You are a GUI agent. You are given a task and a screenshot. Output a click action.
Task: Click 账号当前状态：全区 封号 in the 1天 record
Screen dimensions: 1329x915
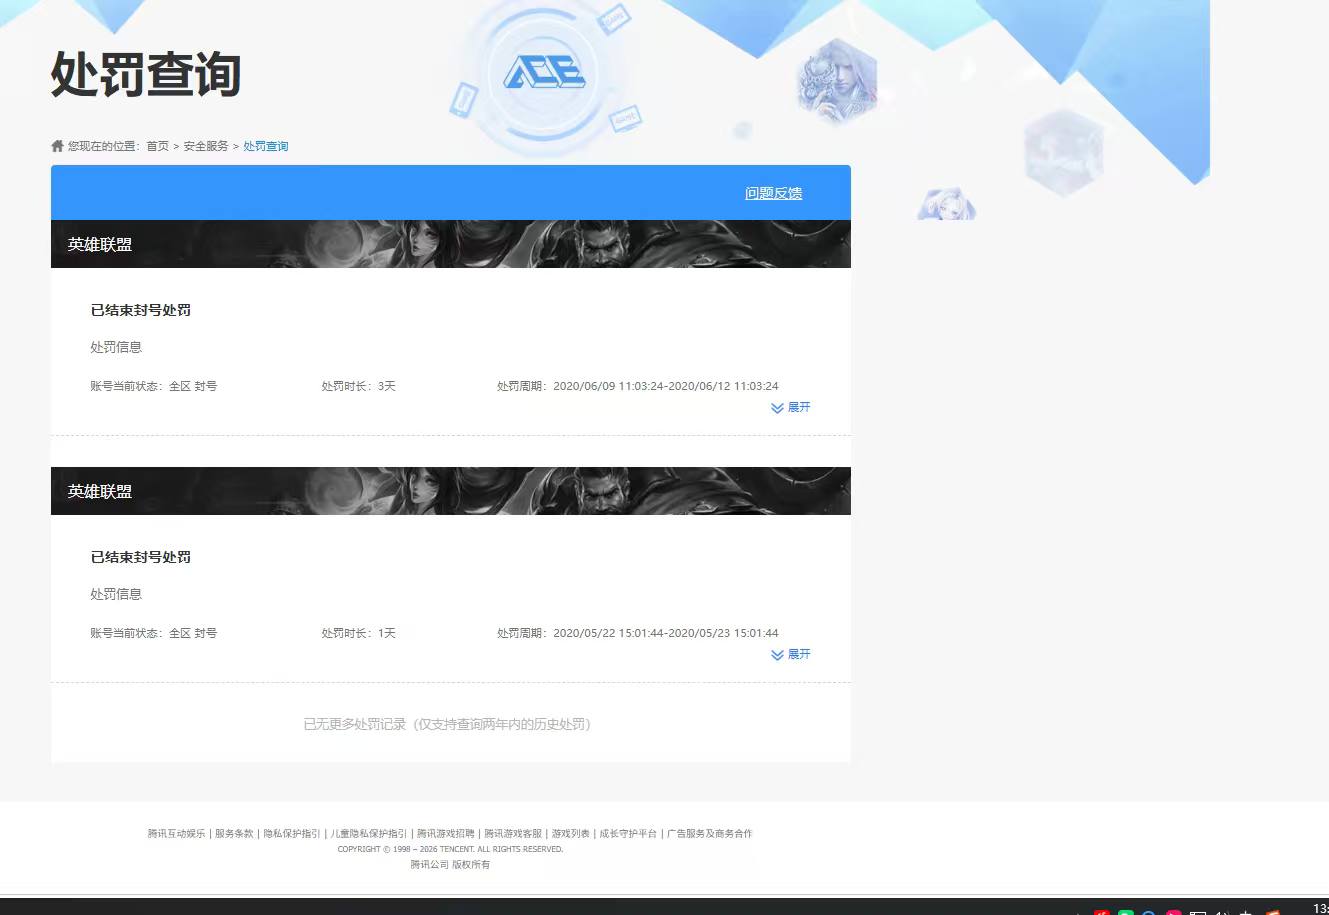click(x=154, y=633)
